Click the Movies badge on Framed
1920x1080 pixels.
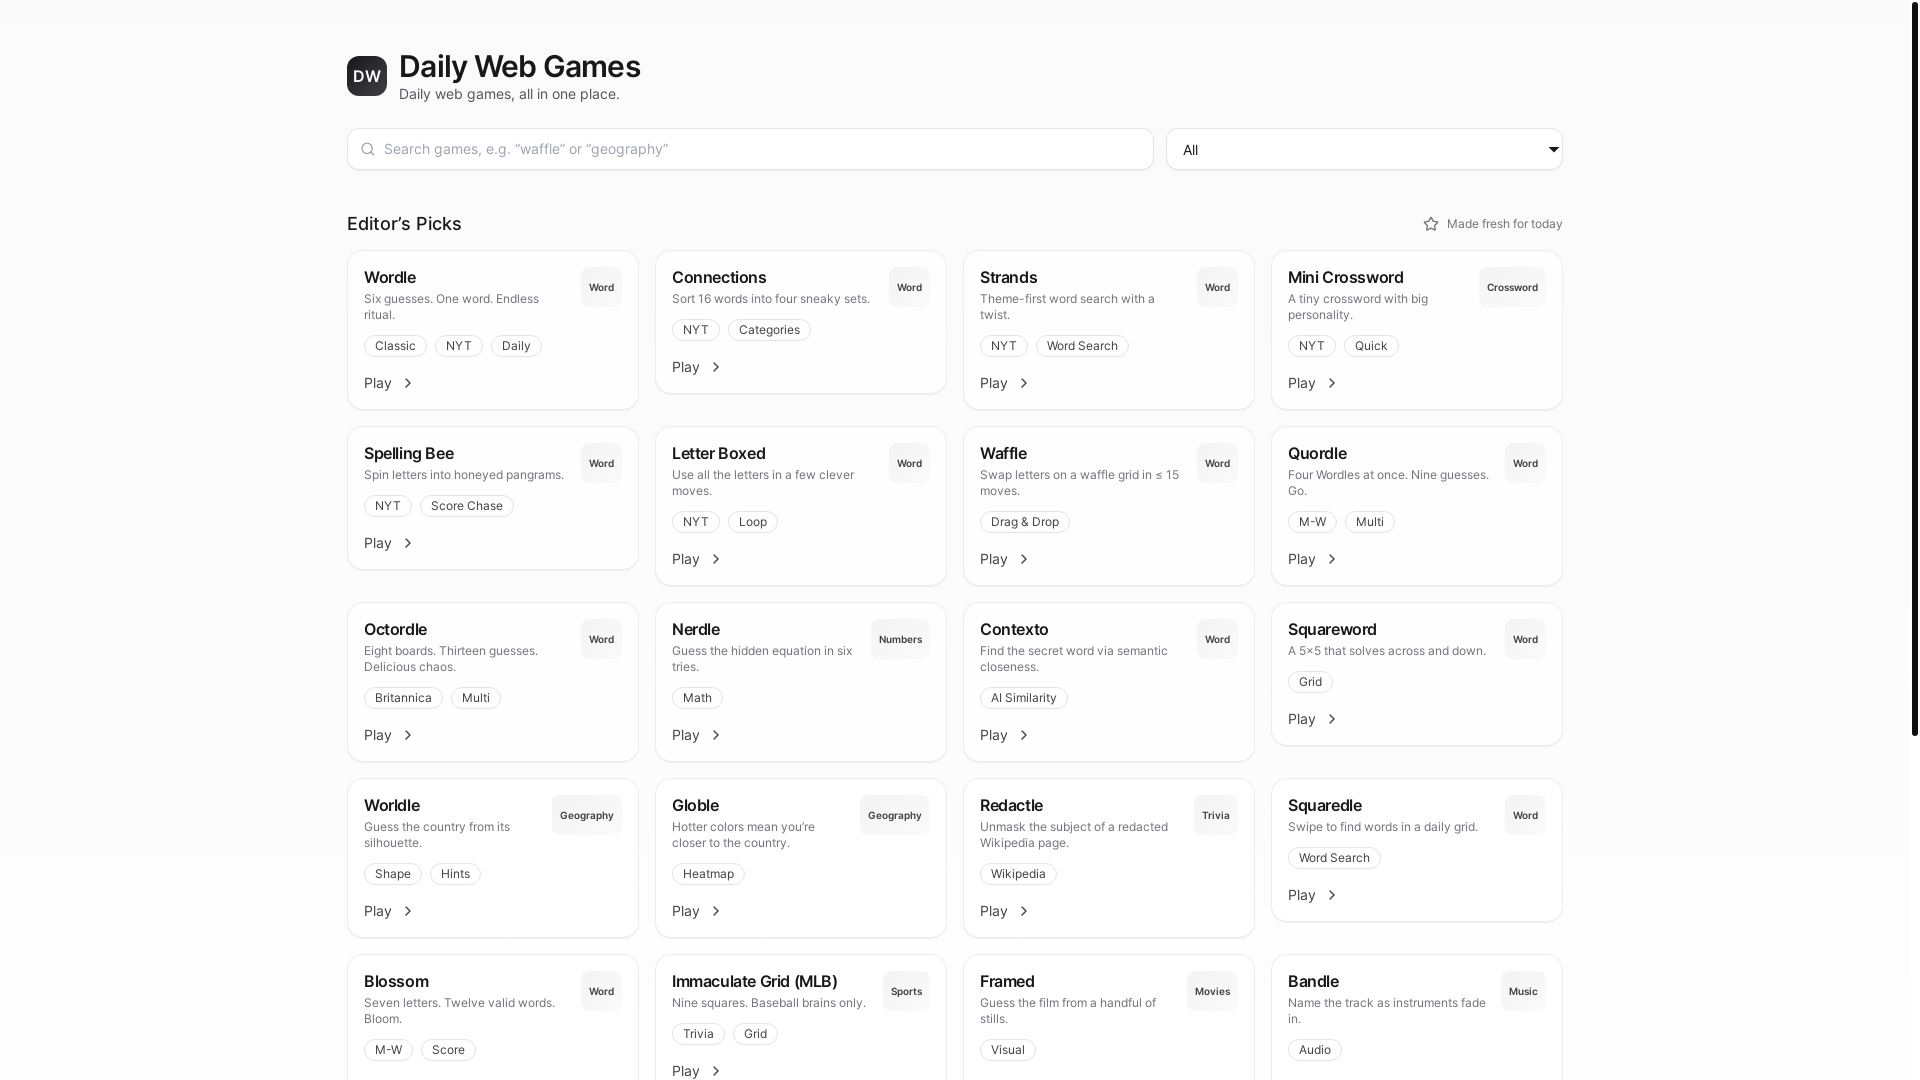click(1212, 991)
